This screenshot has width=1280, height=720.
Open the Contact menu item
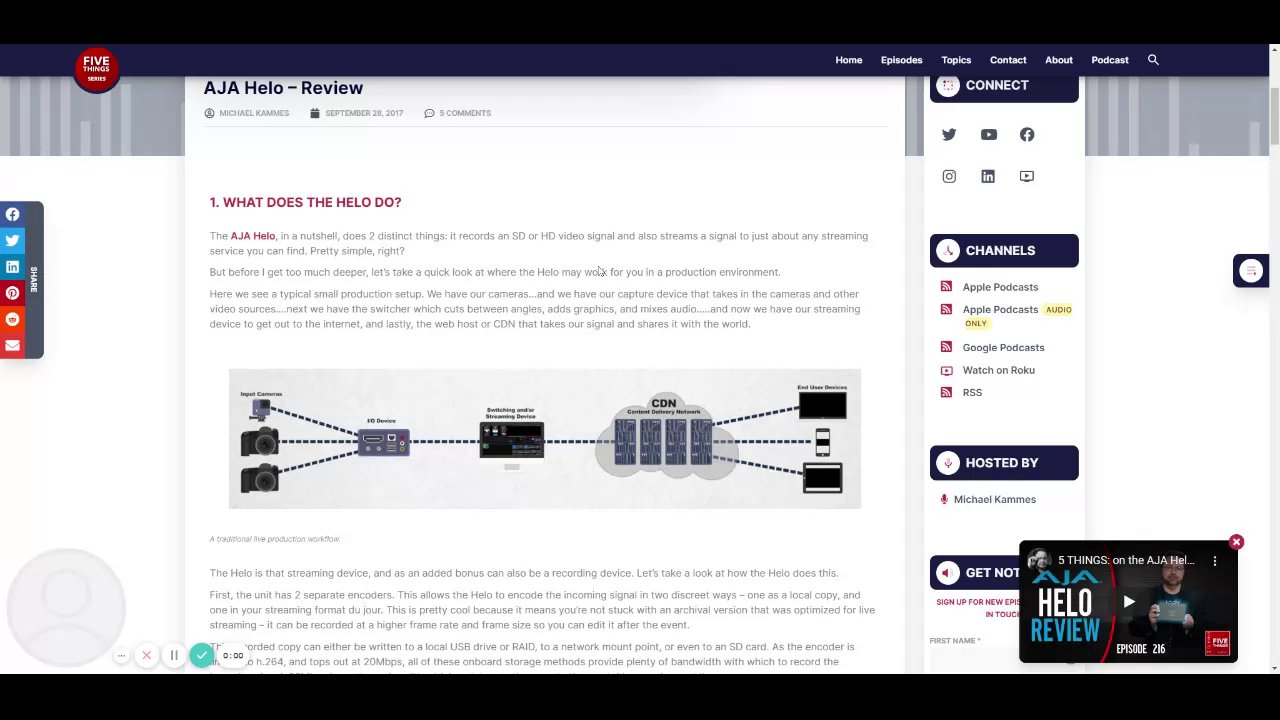pyautogui.click(x=1008, y=60)
